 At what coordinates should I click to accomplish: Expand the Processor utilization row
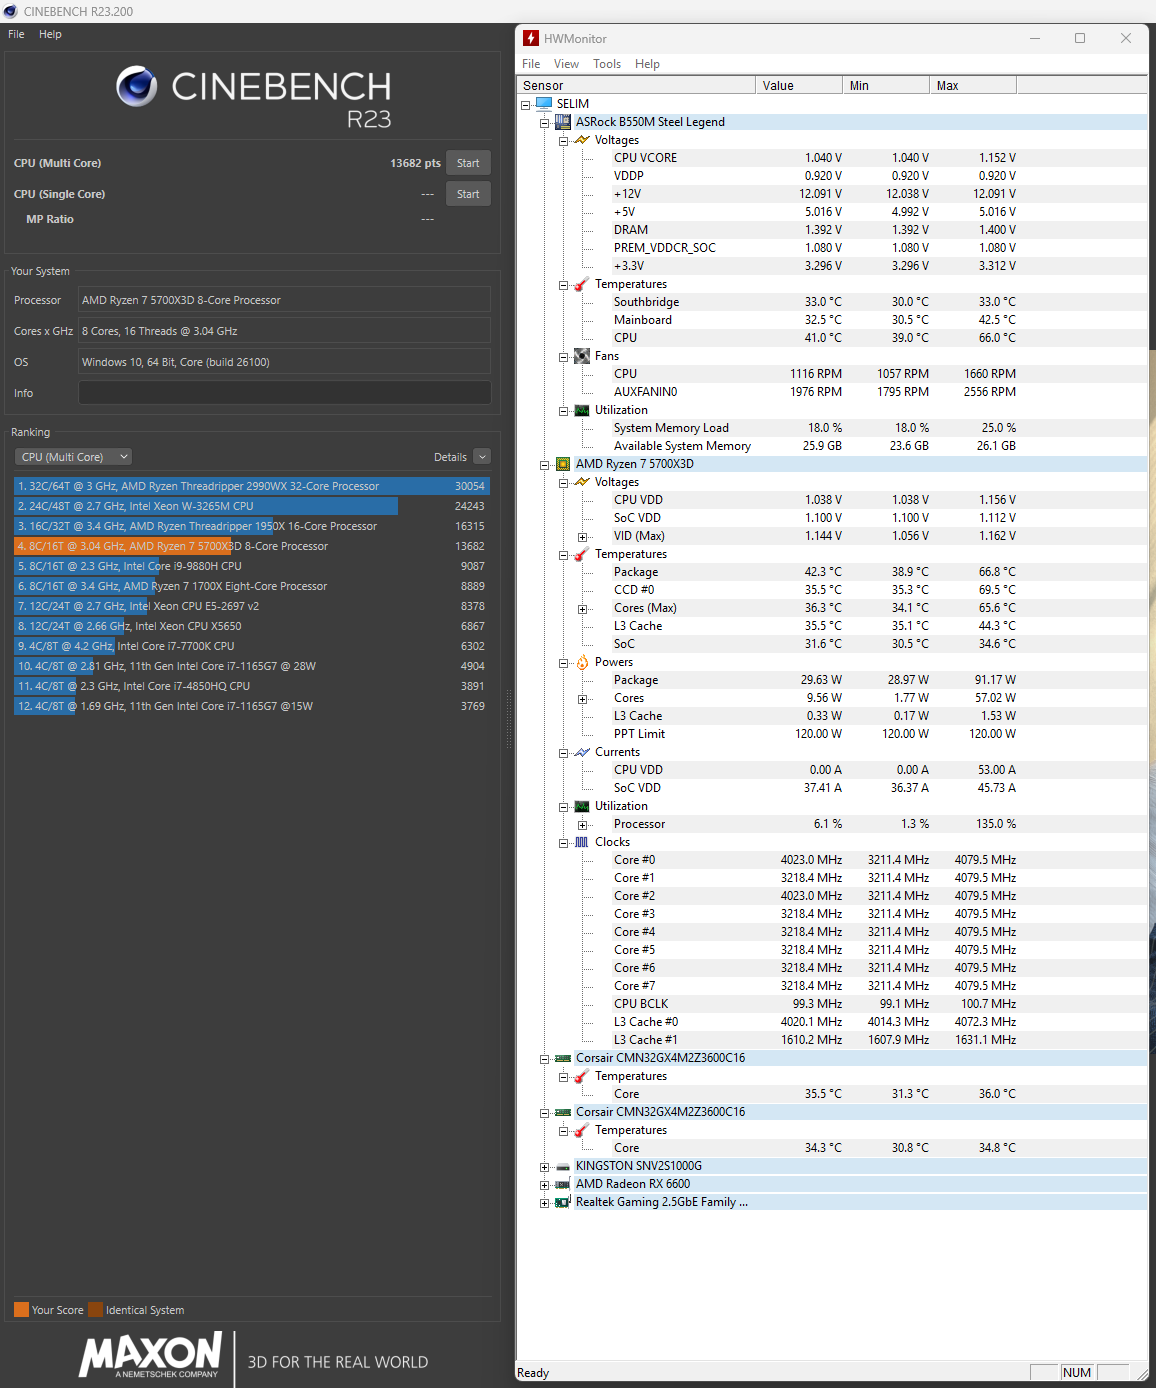coord(582,825)
